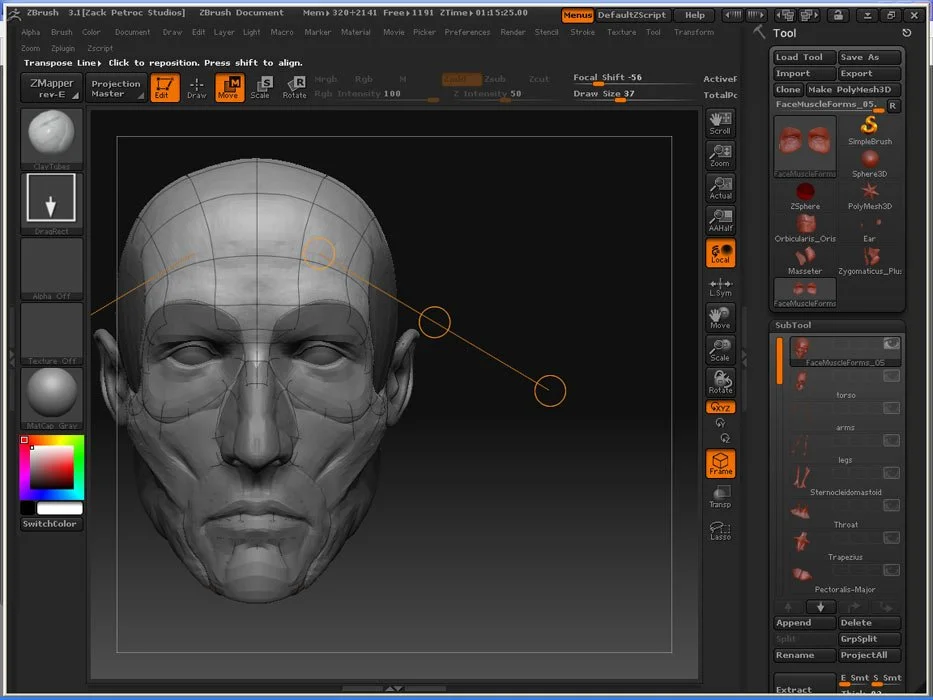Adjust the Draw Size slider
Viewport: 933px width, 700px height.
620,99
